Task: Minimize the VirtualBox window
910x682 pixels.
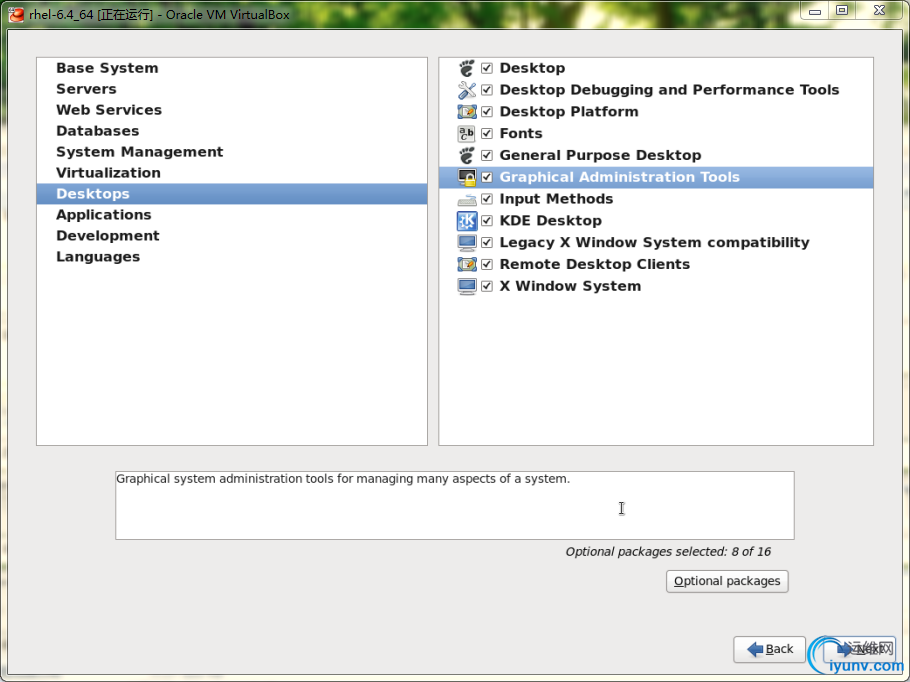Action: 815,11
